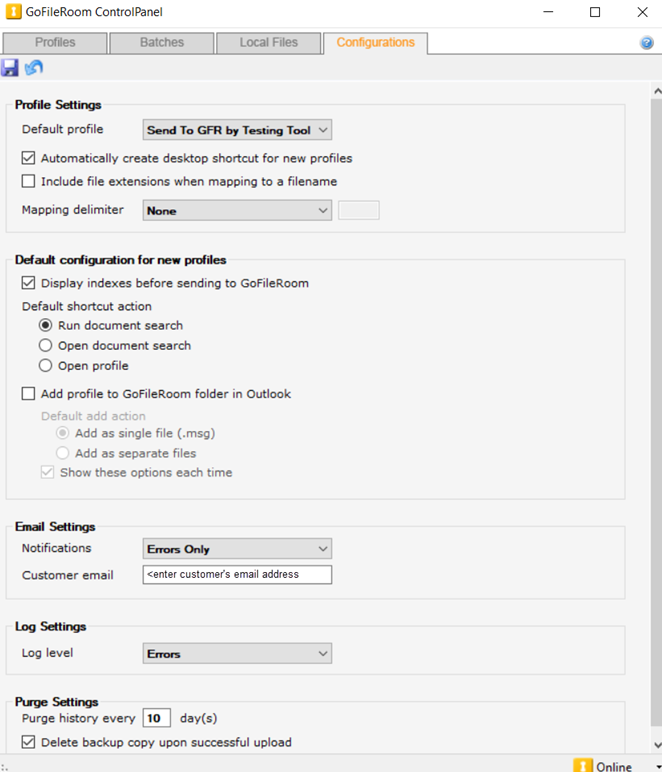The height and width of the screenshot is (772, 662).
Task: Click the undo/revert changes arrow icon
Action: pos(34,68)
